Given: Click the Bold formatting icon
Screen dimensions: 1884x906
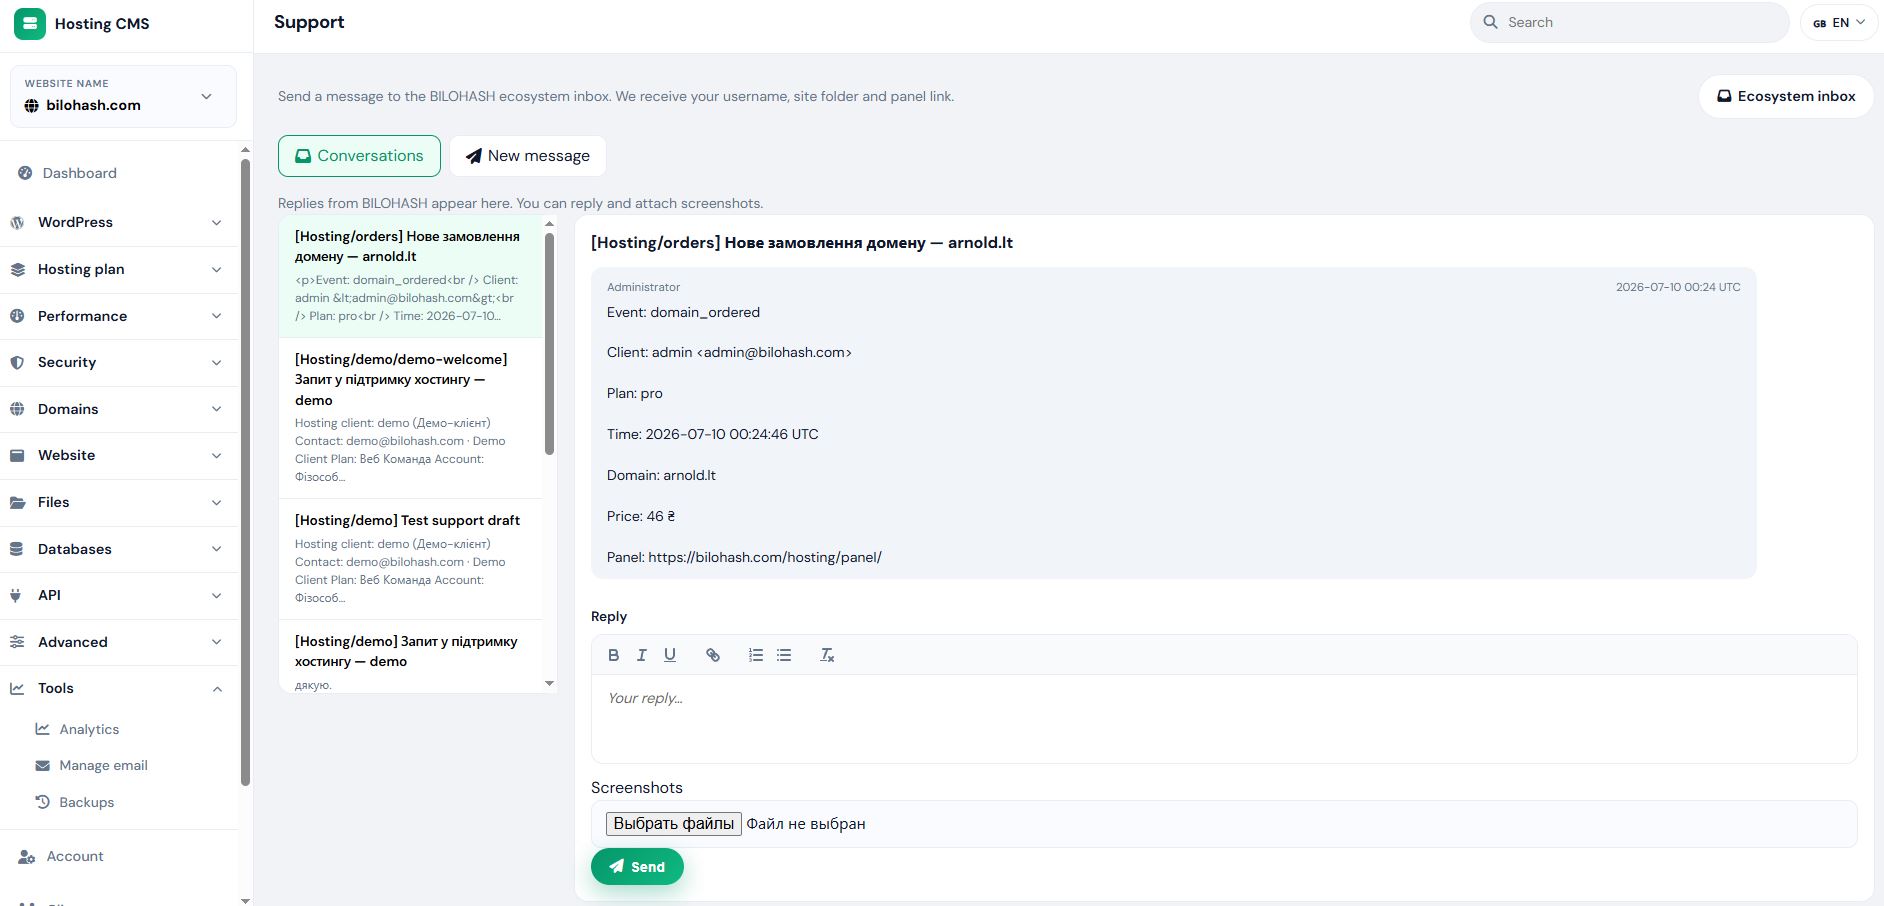Looking at the screenshot, I should [x=613, y=655].
